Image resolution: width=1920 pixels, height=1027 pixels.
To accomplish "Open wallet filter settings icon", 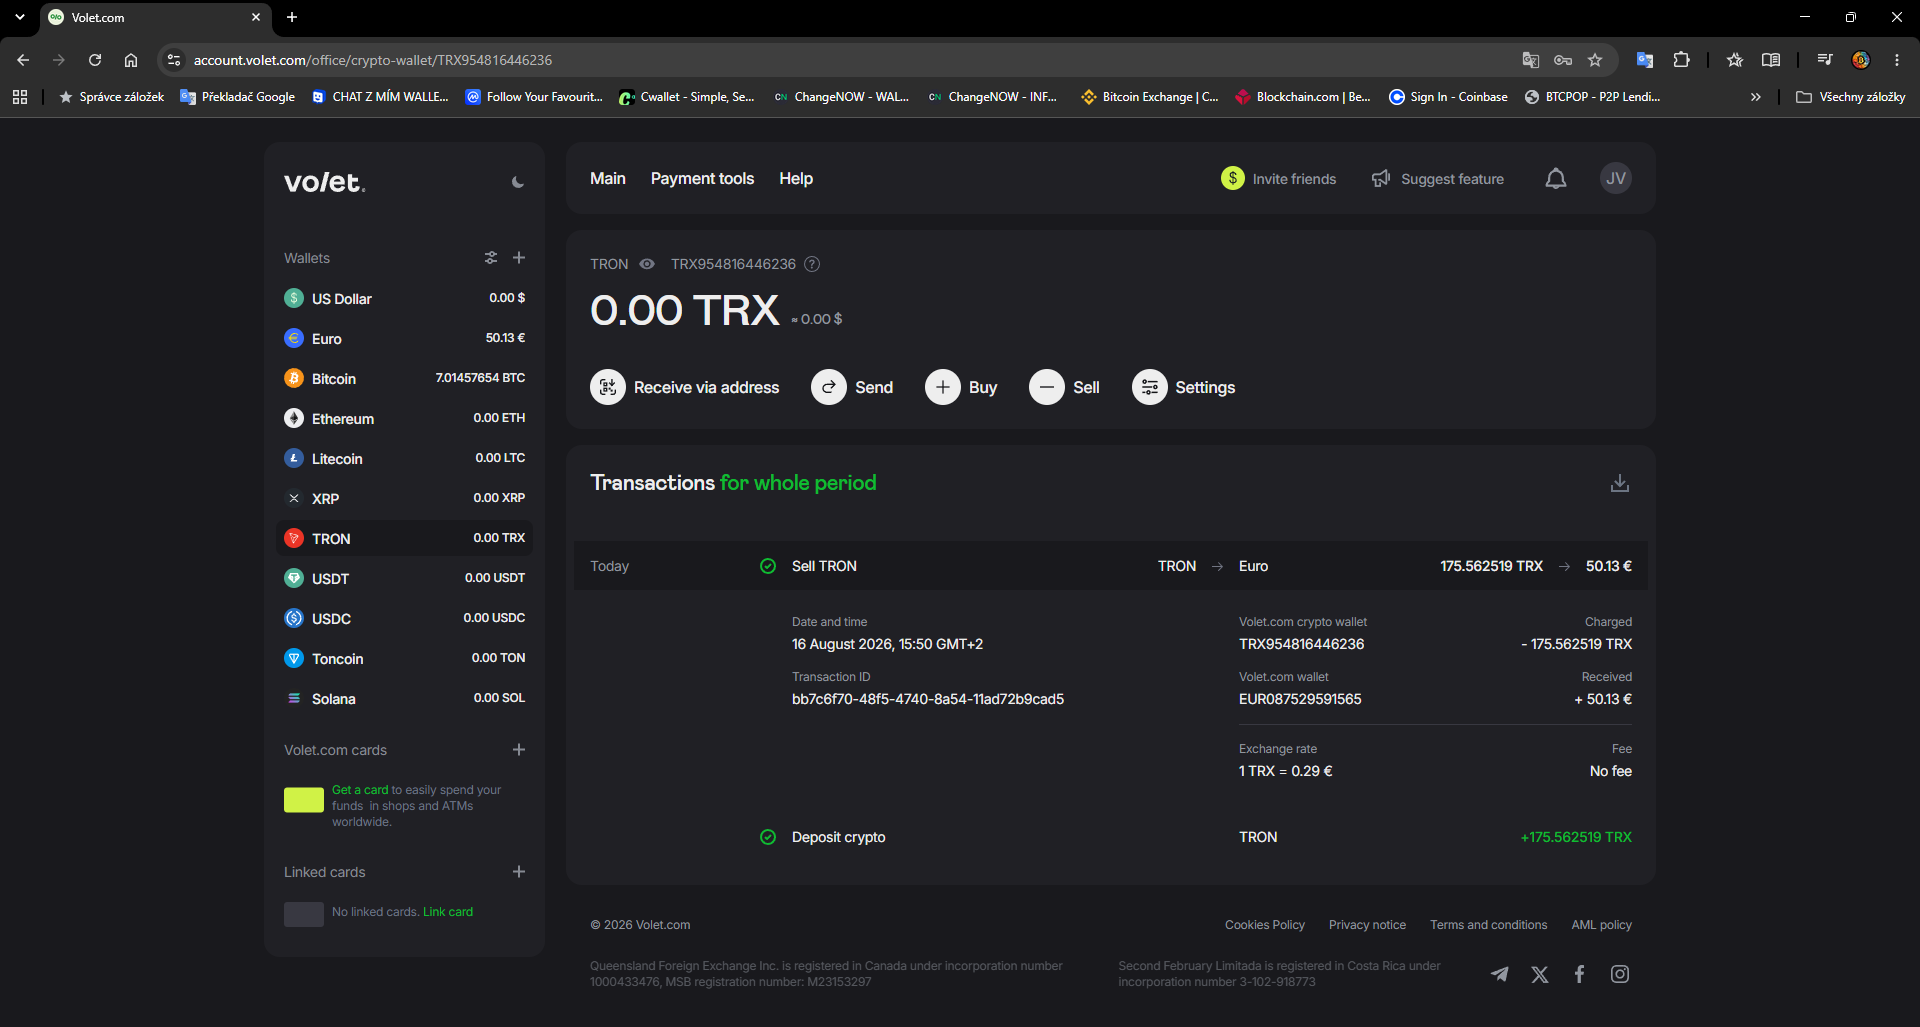I will [x=491, y=258].
